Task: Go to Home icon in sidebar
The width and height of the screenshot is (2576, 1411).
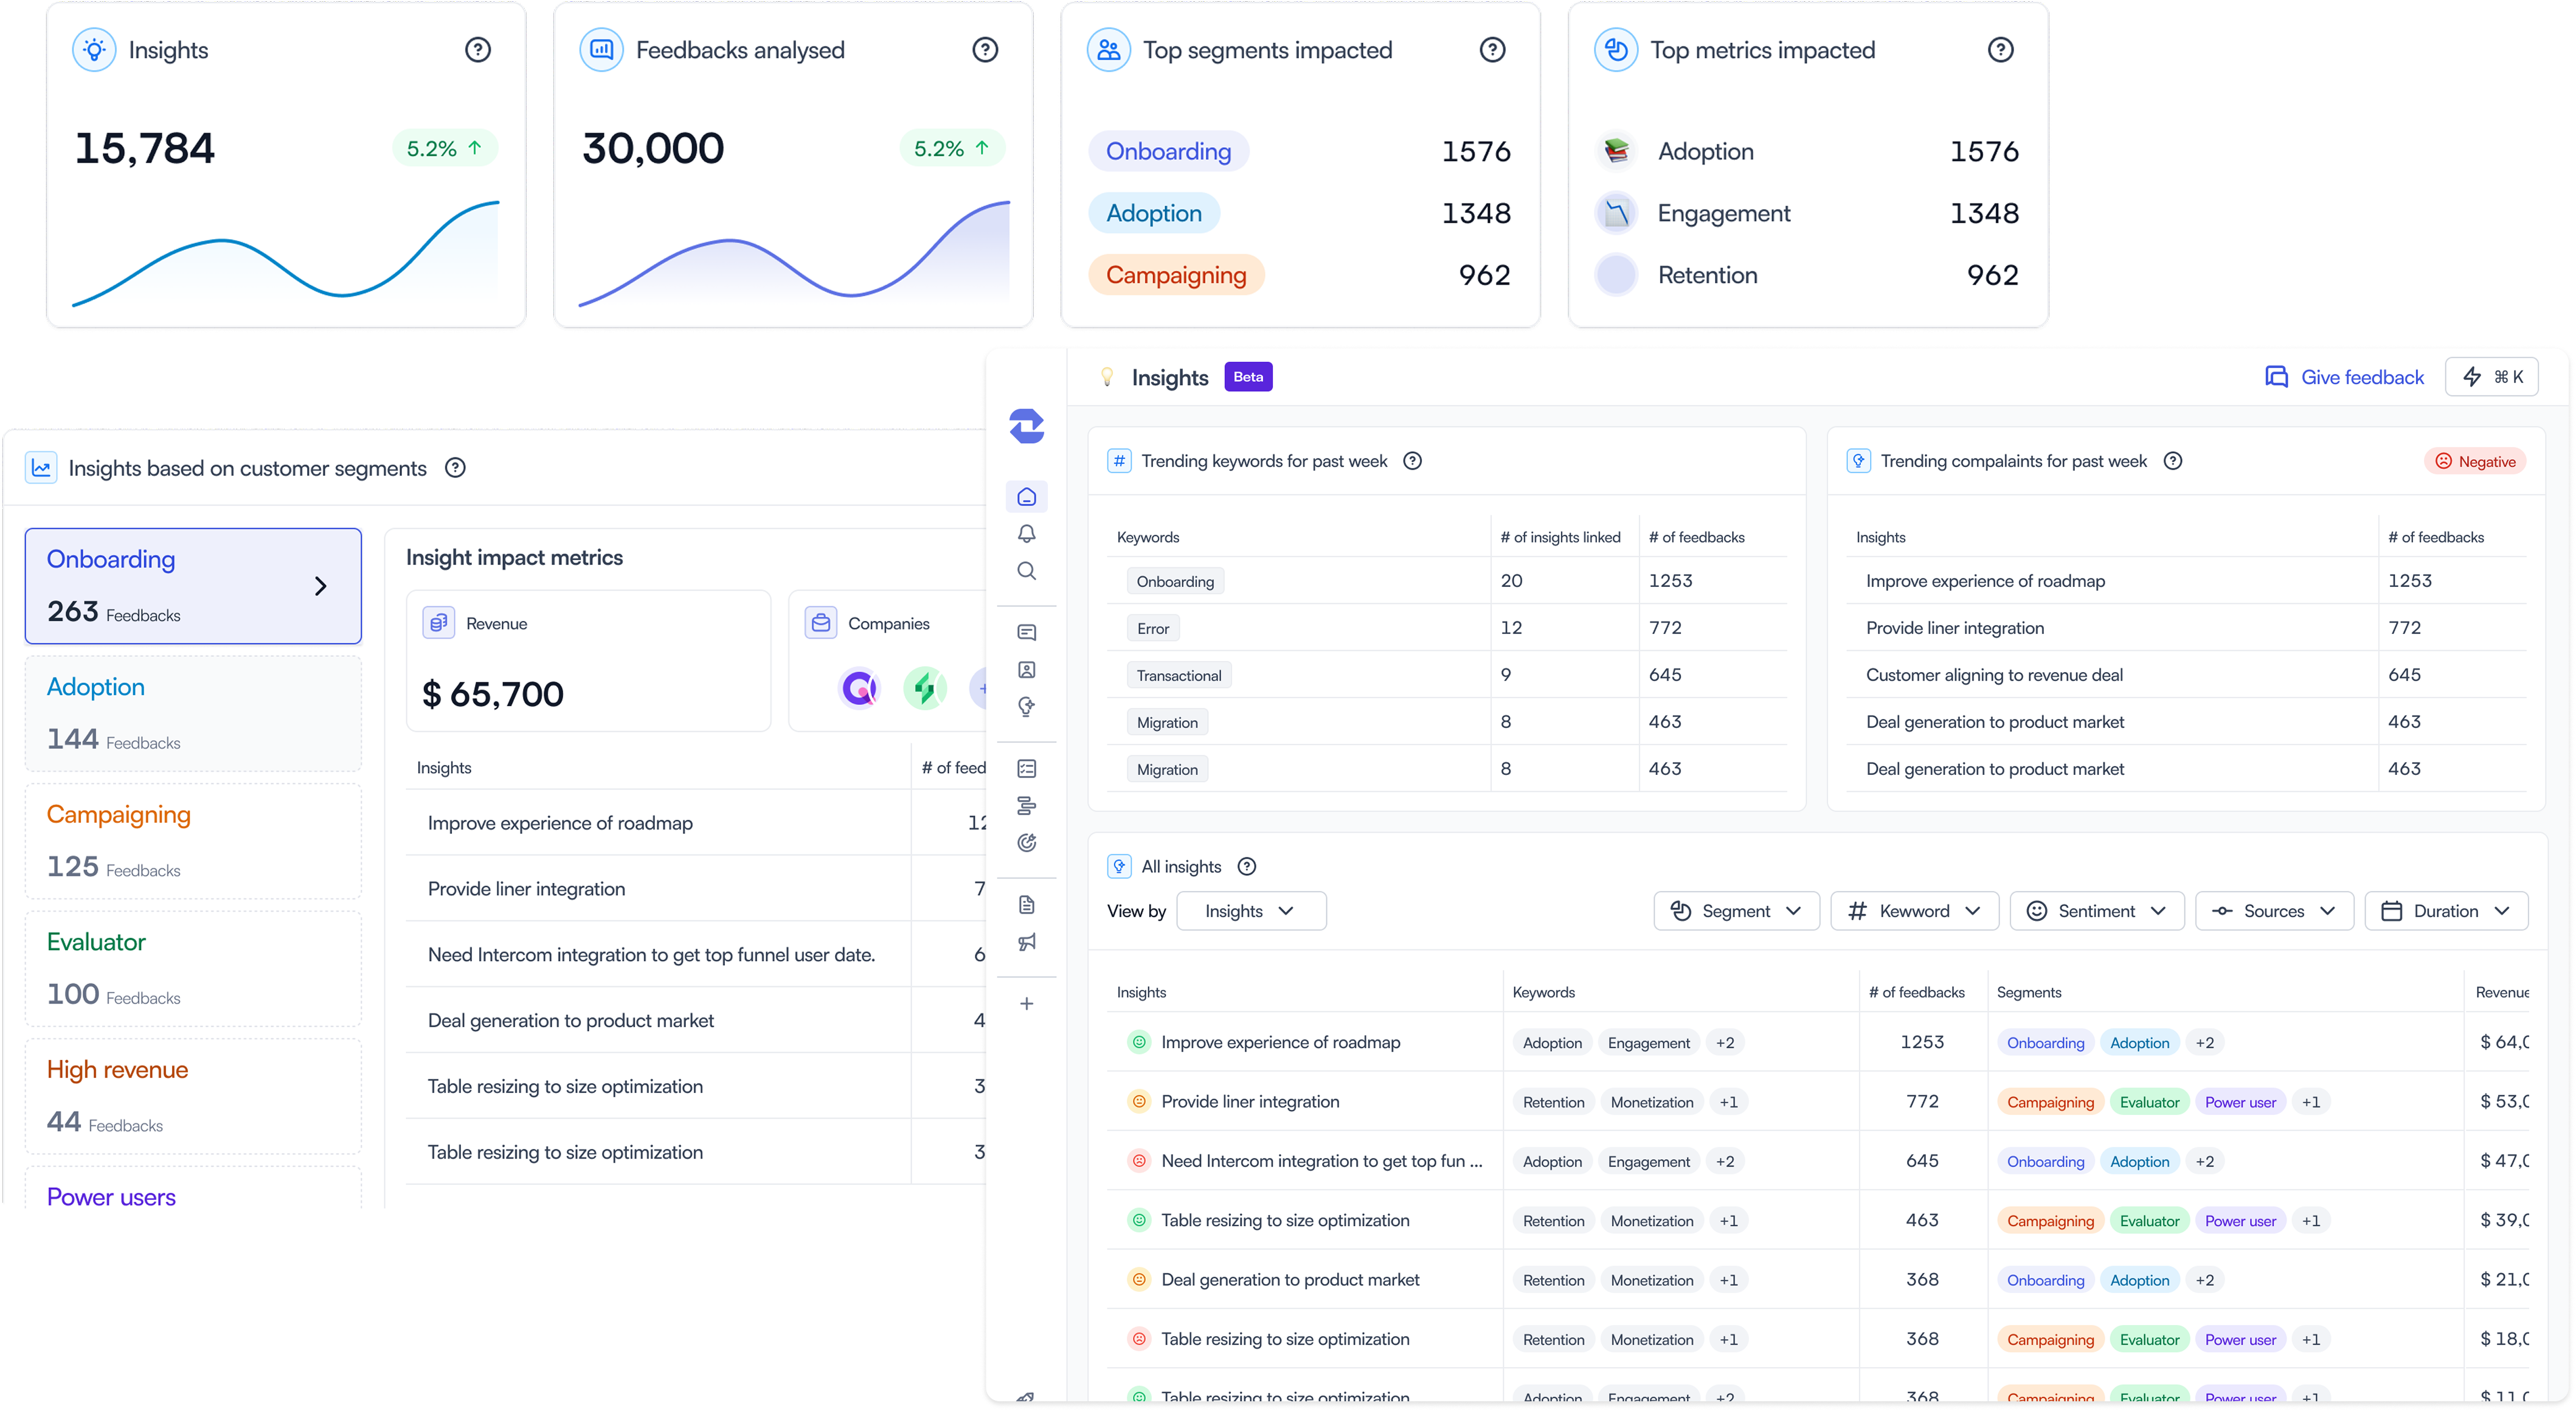Action: [x=1026, y=497]
